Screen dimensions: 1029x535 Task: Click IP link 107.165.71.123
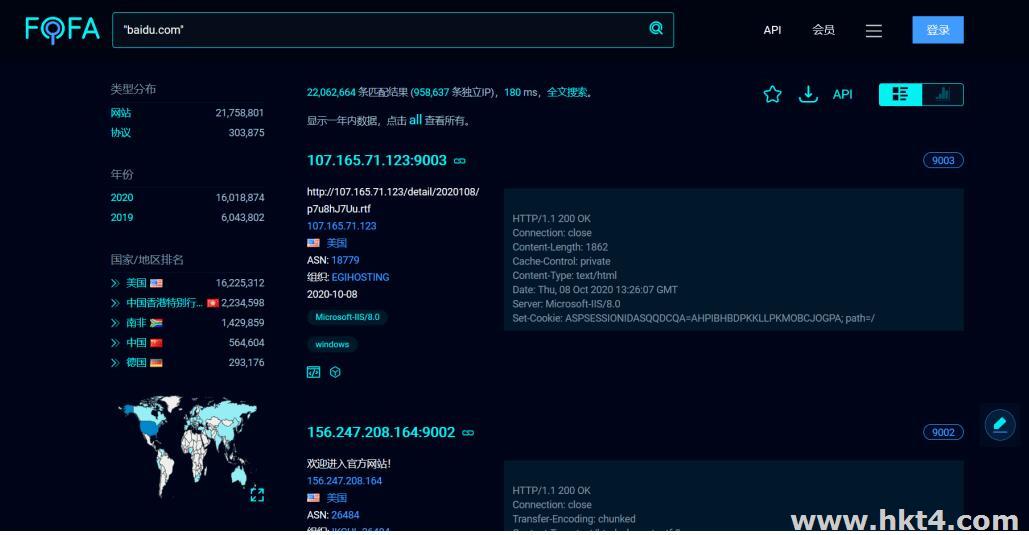tap(342, 226)
